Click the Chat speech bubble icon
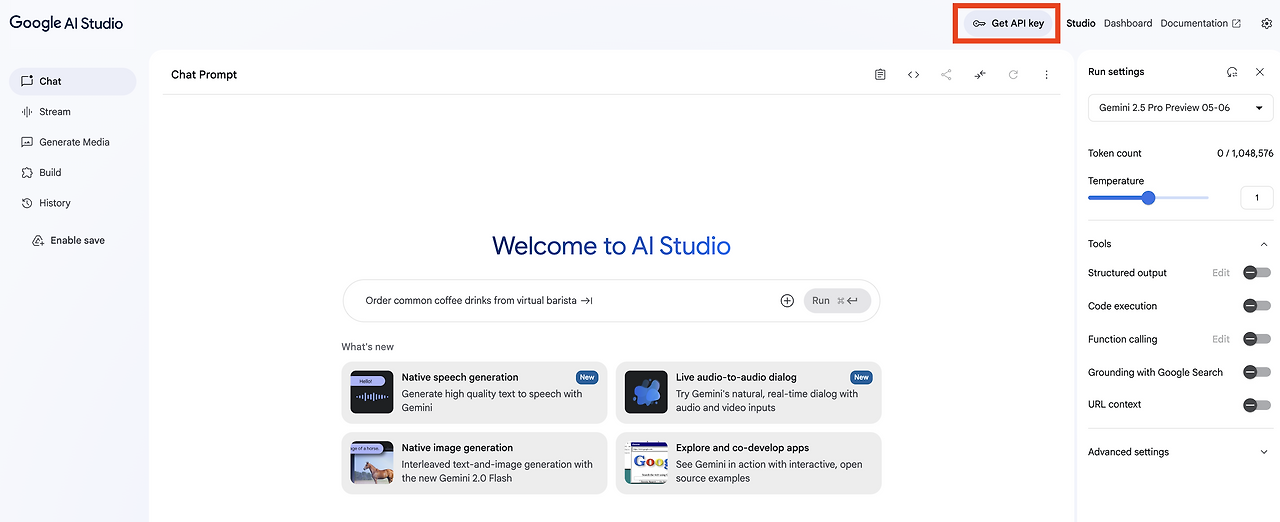The height and width of the screenshot is (522, 1280). click(x=27, y=81)
